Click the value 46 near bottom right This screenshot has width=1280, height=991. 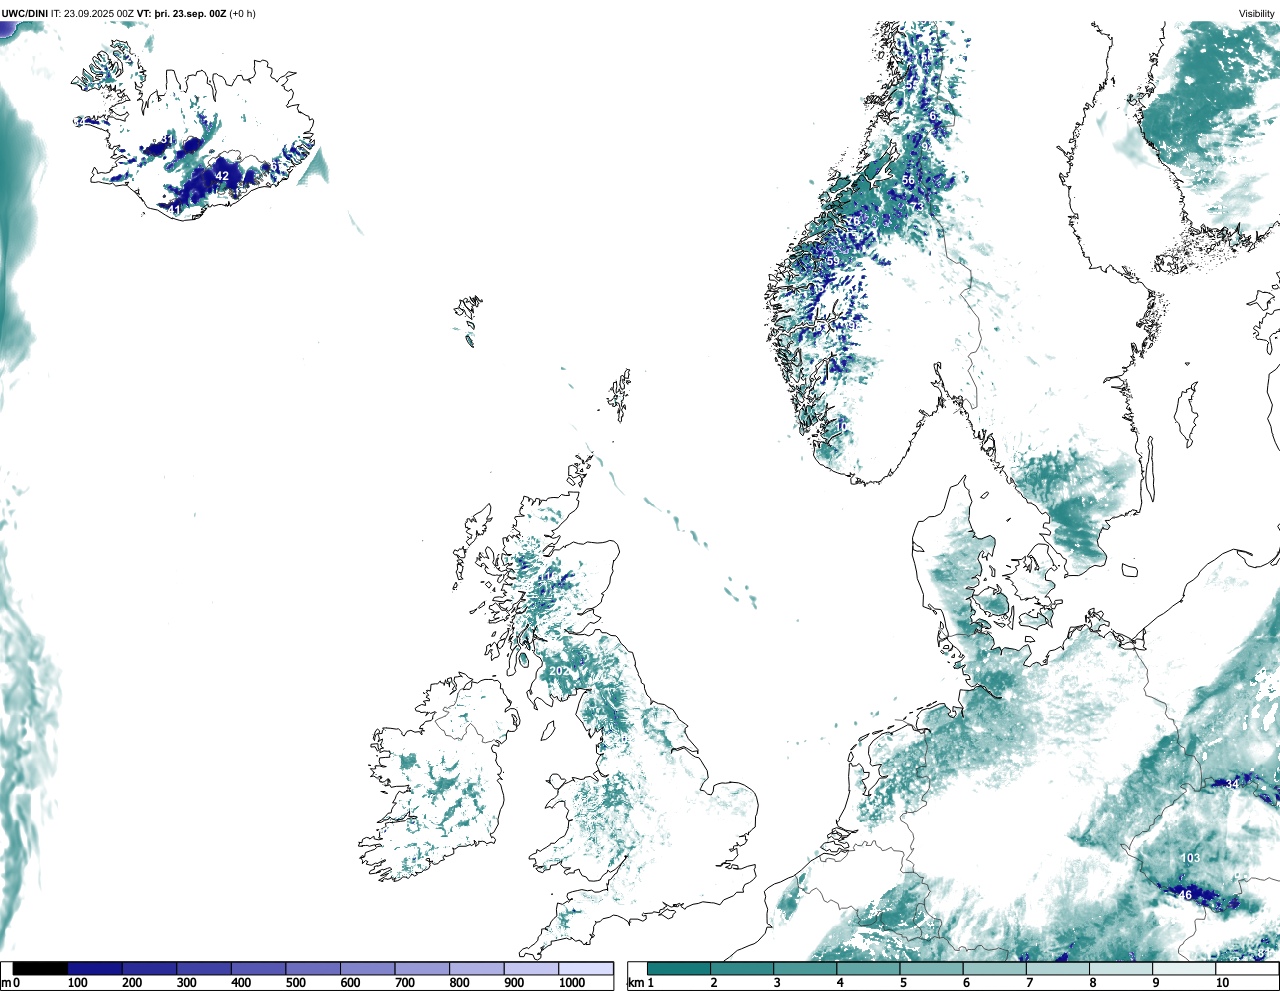1185,895
